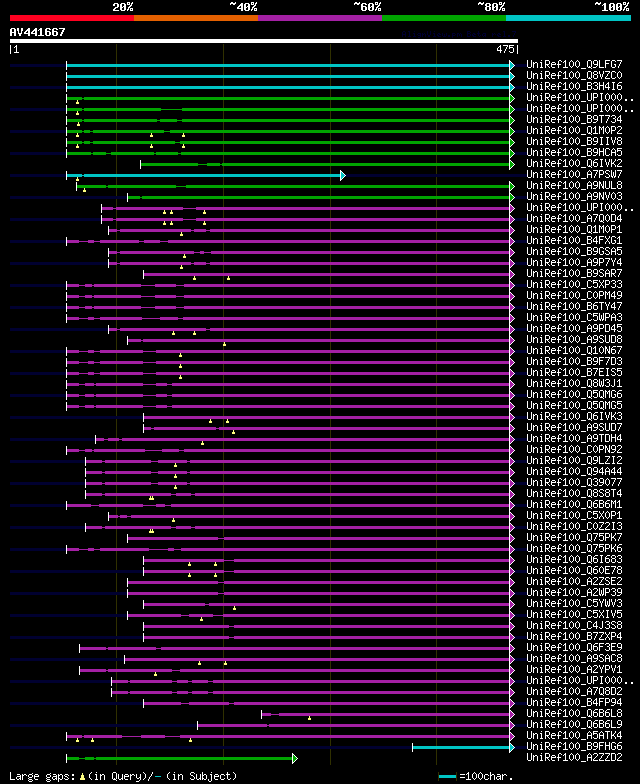Screen dimensions: 640x784
Task: Click UniRef100_A9NV03 entry
Action: pyautogui.click(x=574, y=196)
